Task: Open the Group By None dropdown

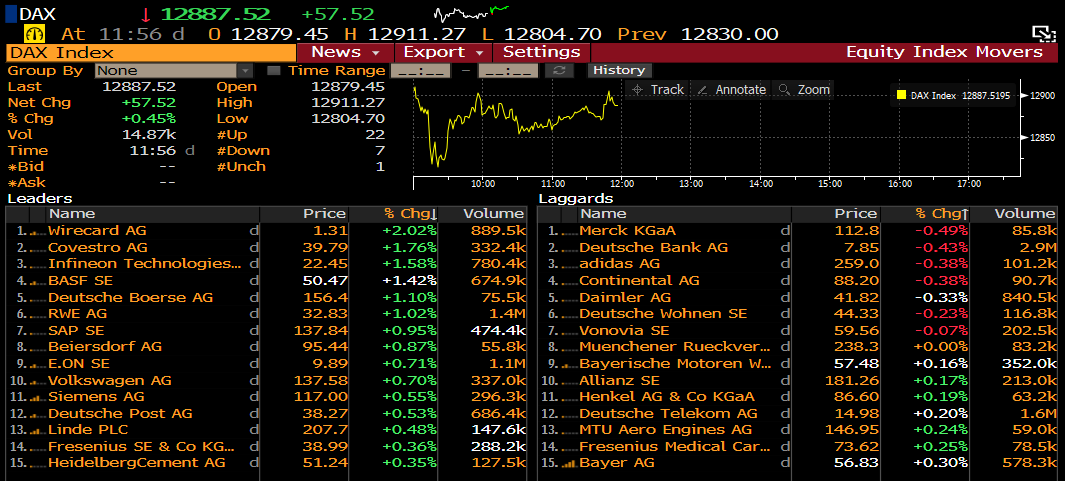Action: click(x=174, y=71)
